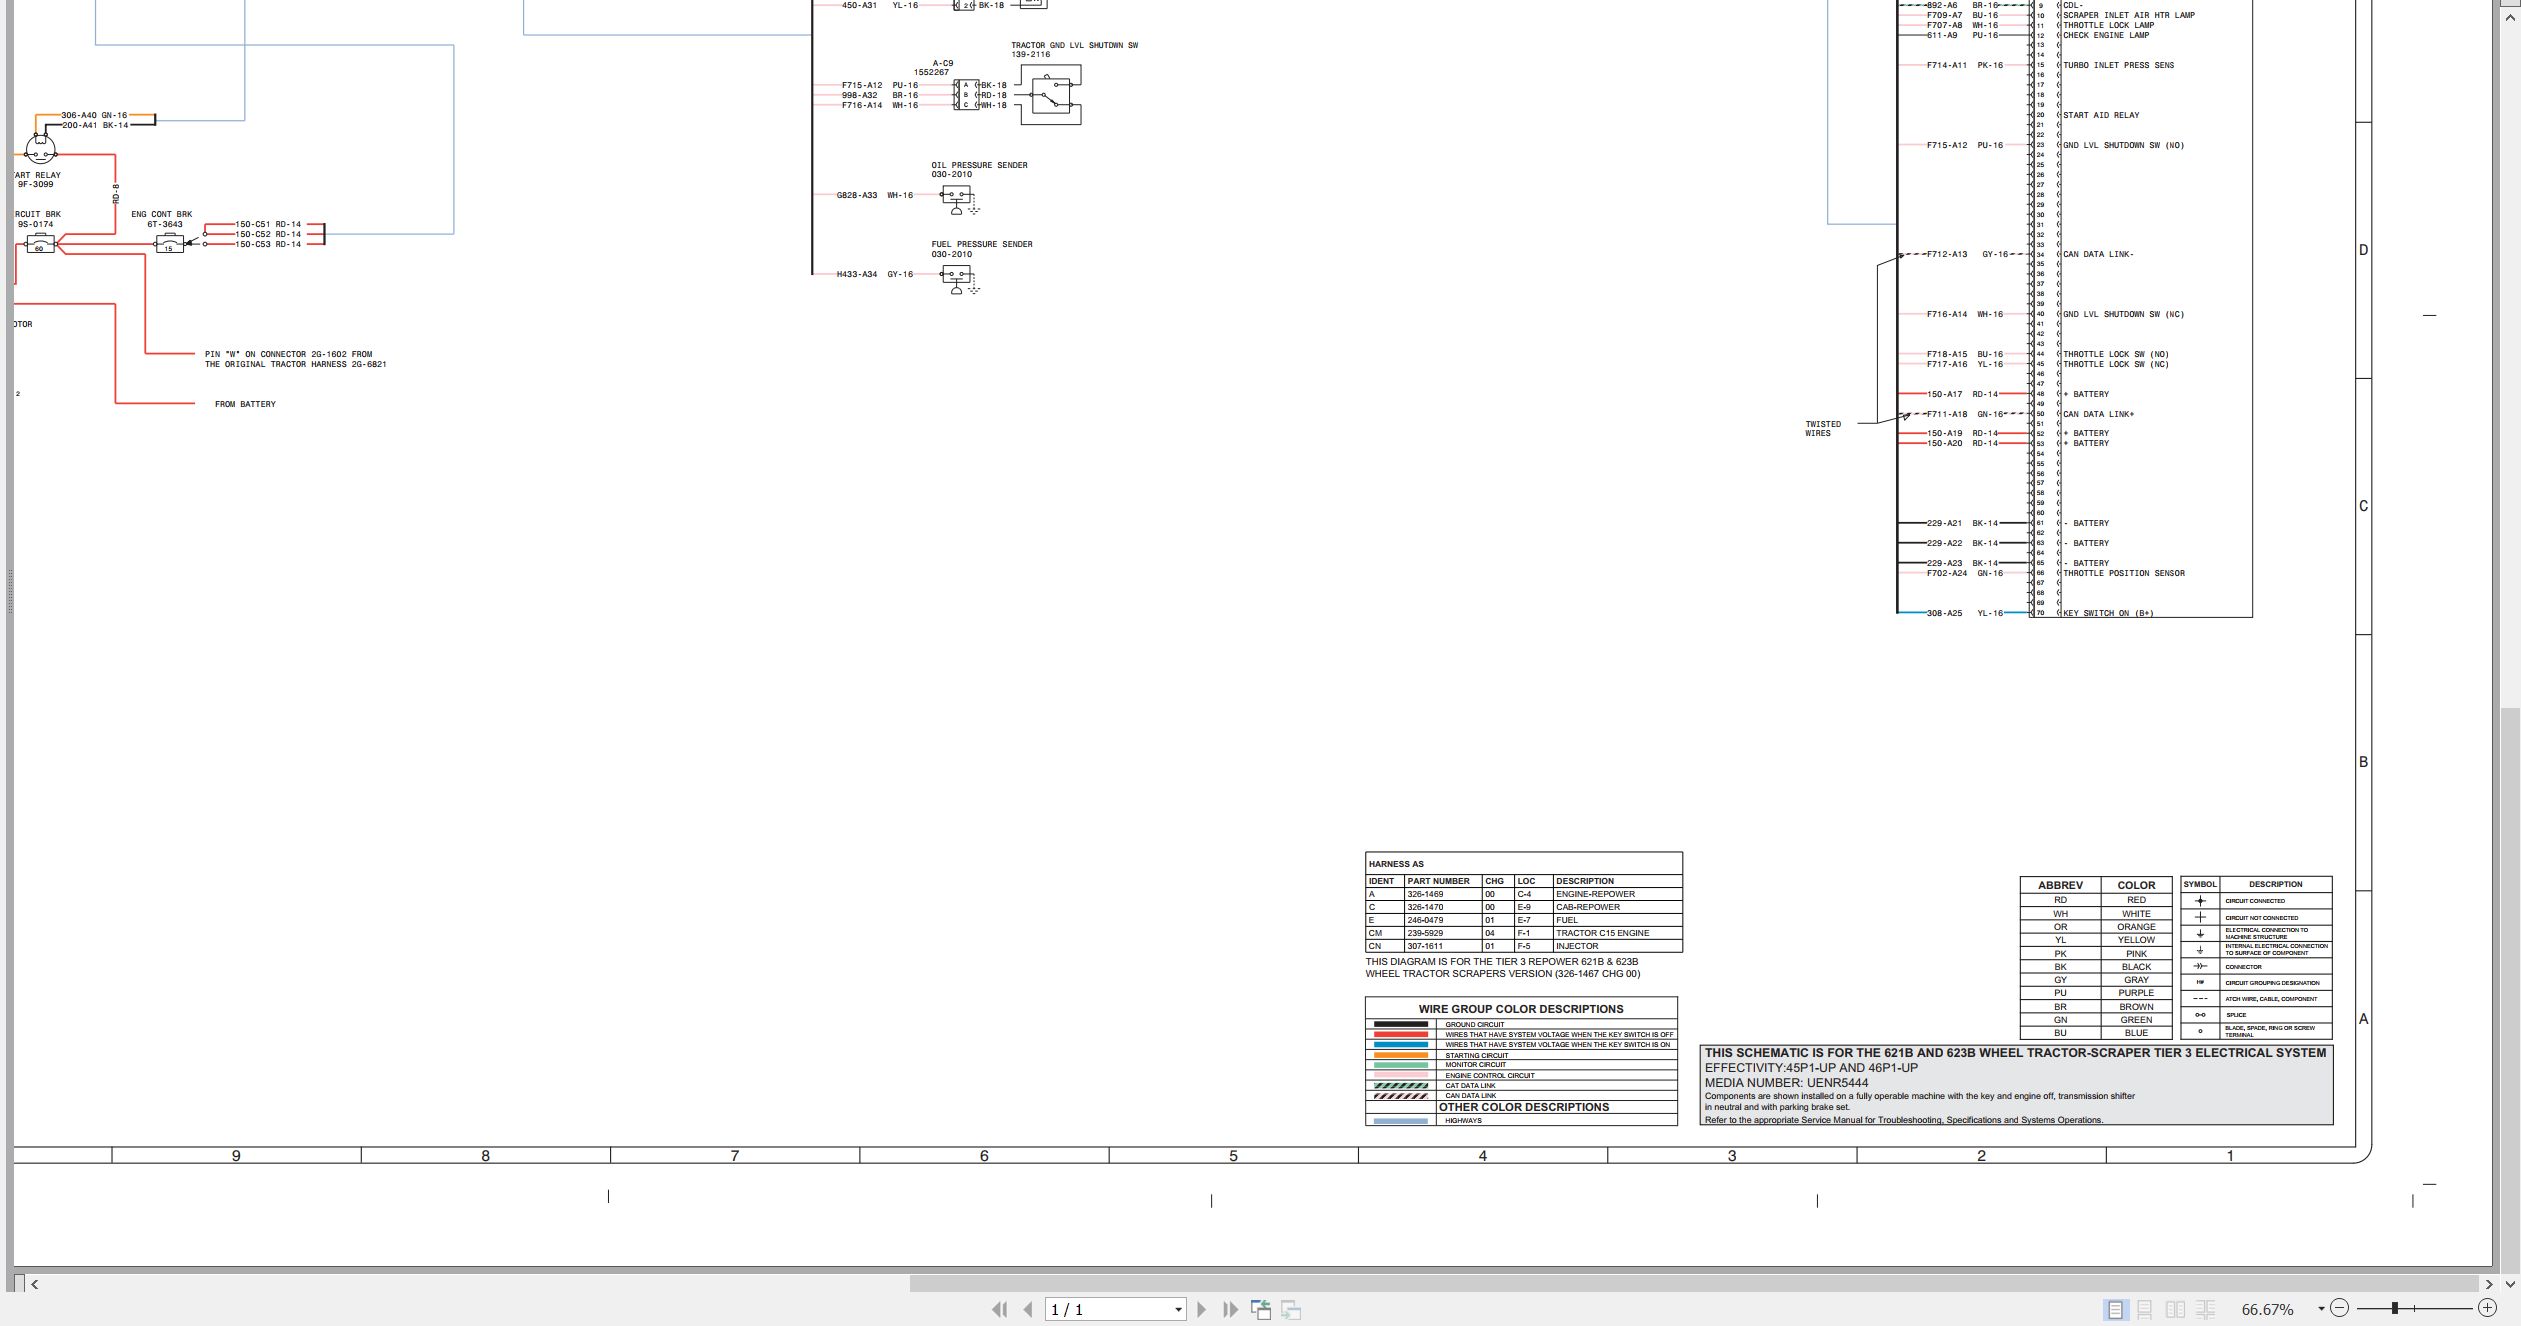
Task: Click the OIL PRESSURE SENDER label
Action: (979, 165)
